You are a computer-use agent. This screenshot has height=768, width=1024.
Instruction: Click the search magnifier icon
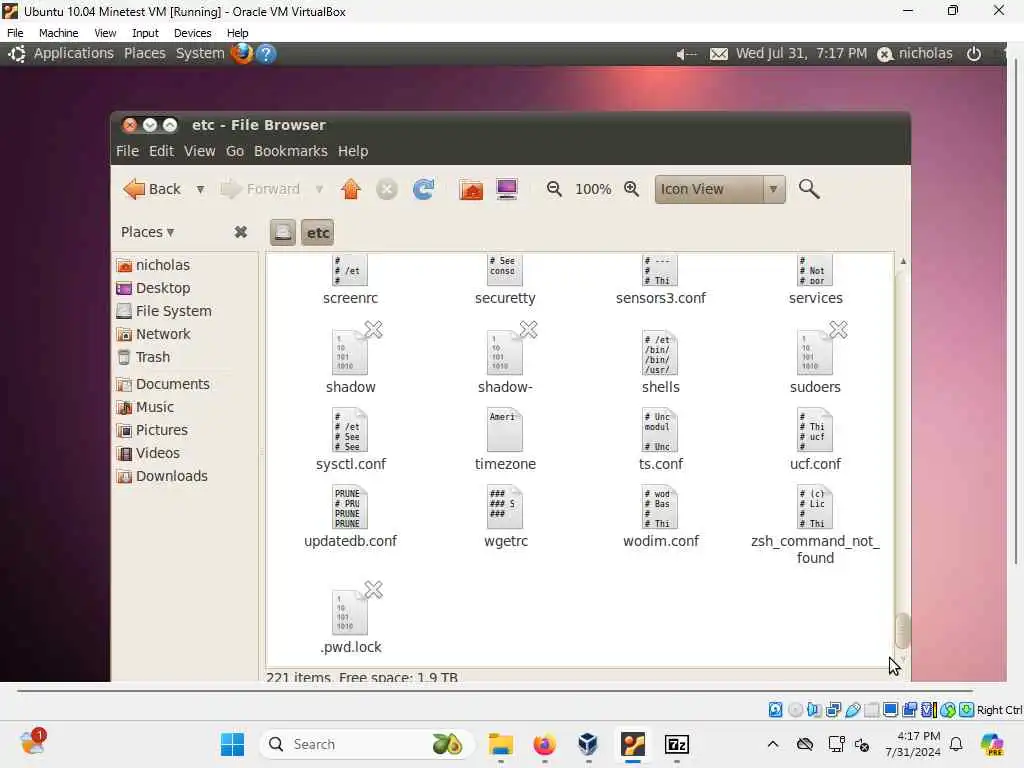(808, 189)
